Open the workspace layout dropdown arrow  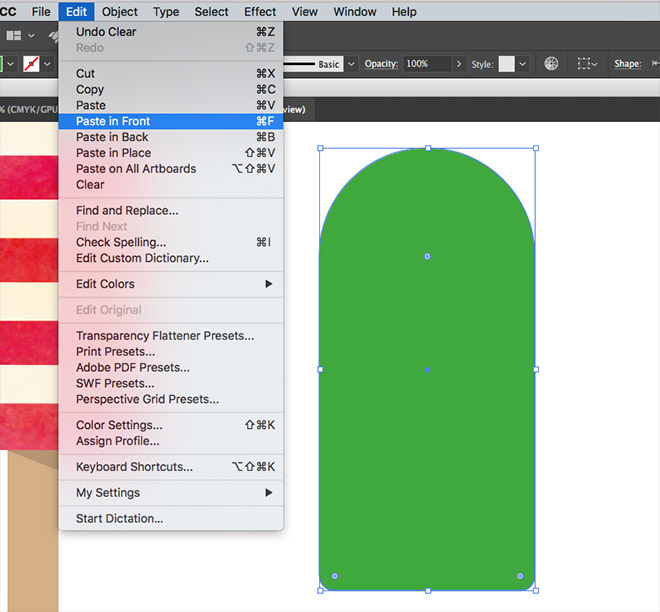click(31, 36)
